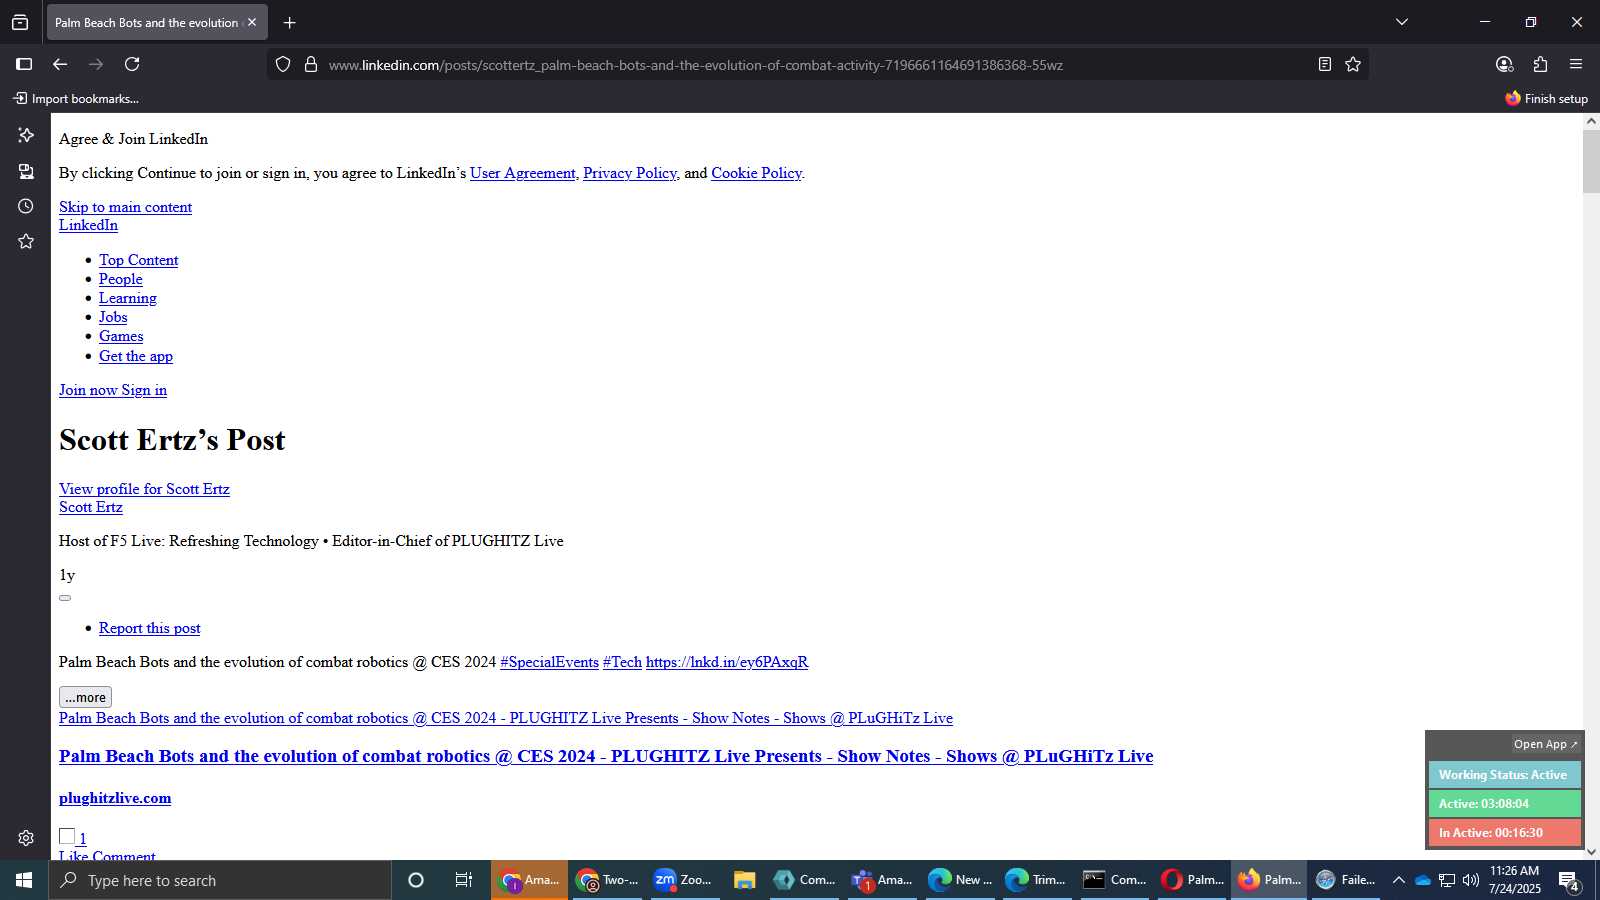The height and width of the screenshot is (900, 1600).
Task: Open Firefox View recent browsing icon
Action: coord(20,22)
